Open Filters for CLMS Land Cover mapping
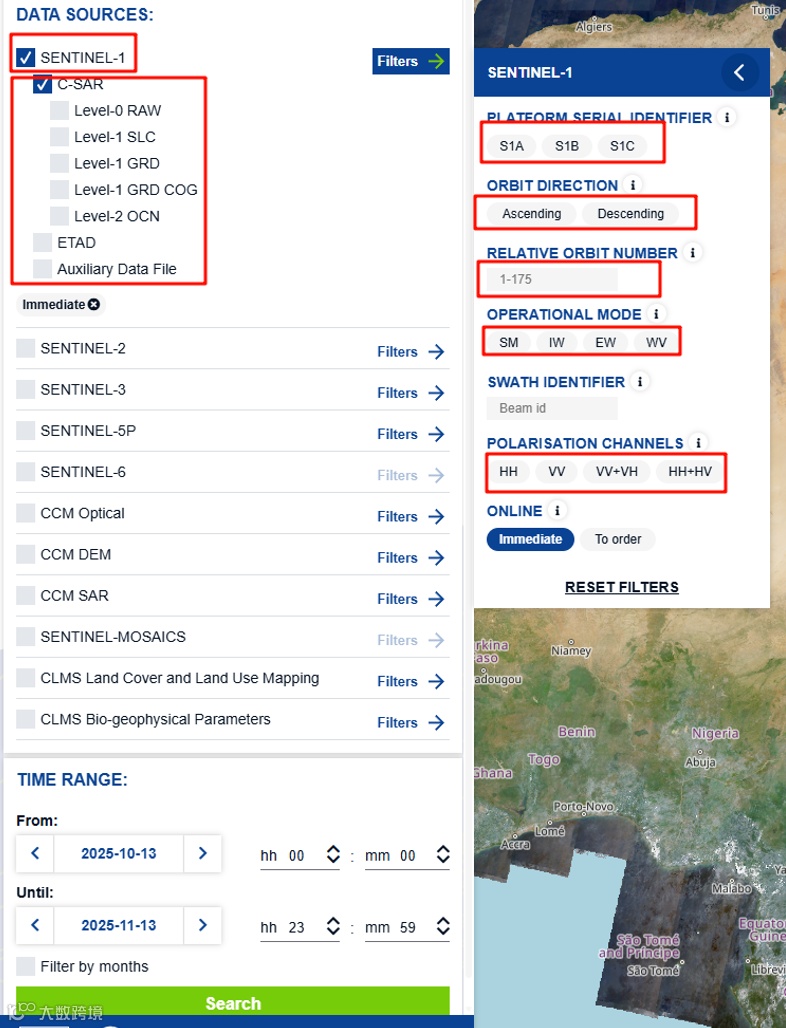The height and width of the screenshot is (1028, 786). tap(411, 682)
